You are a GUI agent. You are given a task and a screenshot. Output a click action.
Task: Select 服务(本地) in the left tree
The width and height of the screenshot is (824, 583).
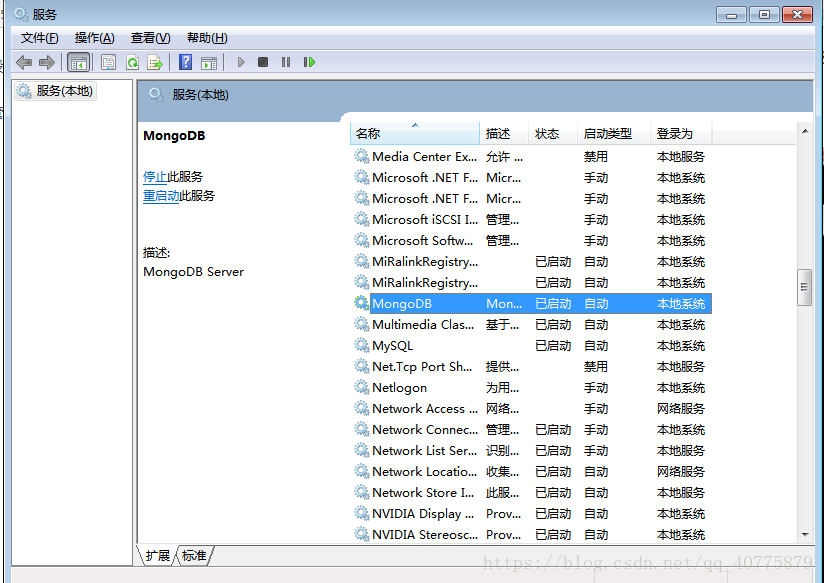(55, 91)
